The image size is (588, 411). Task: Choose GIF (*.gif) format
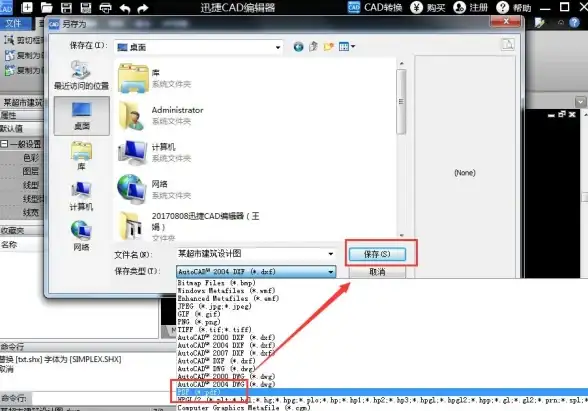point(199,314)
